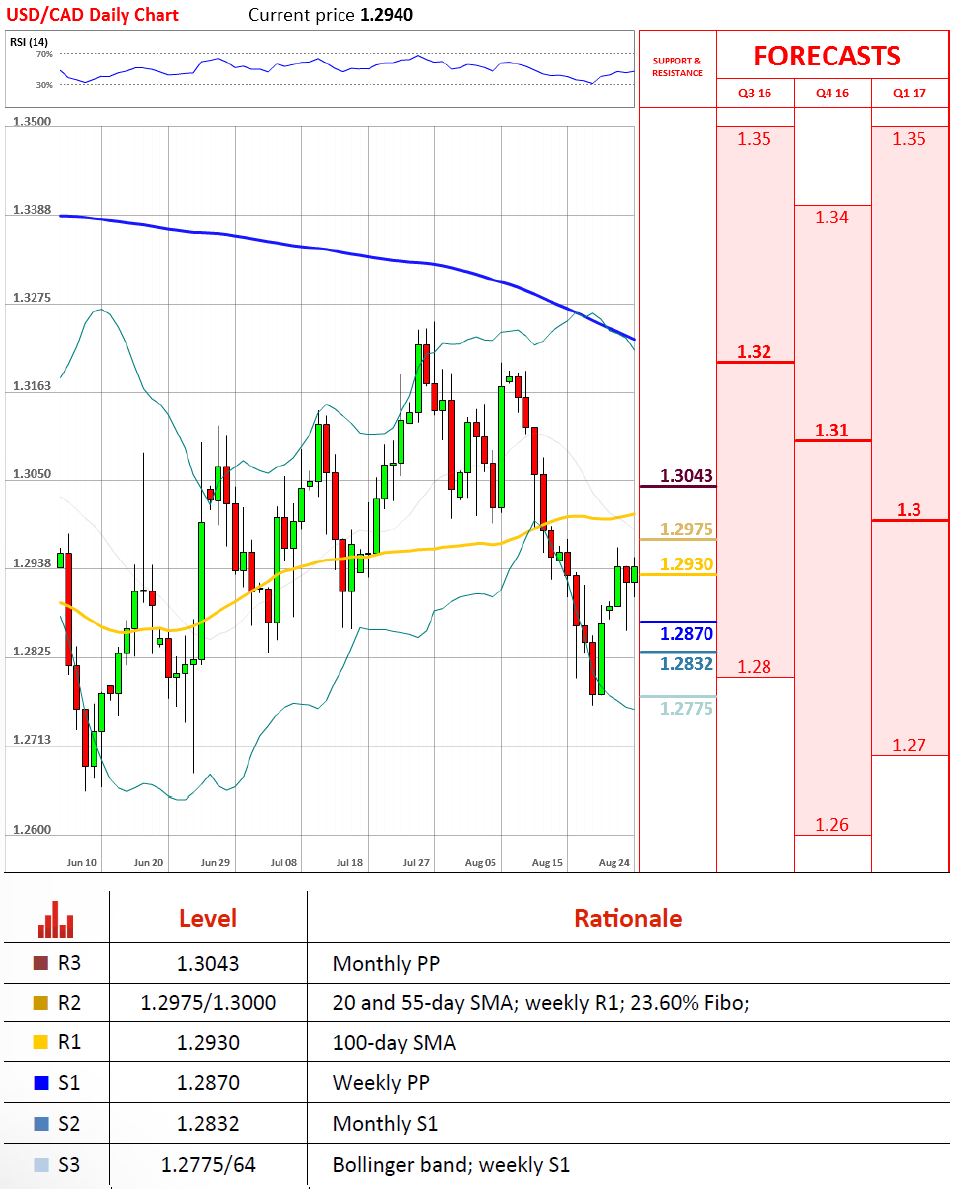Click the S1 blue color swatch
Viewport: 961px width, 1189px height.
pos(42,1083)
